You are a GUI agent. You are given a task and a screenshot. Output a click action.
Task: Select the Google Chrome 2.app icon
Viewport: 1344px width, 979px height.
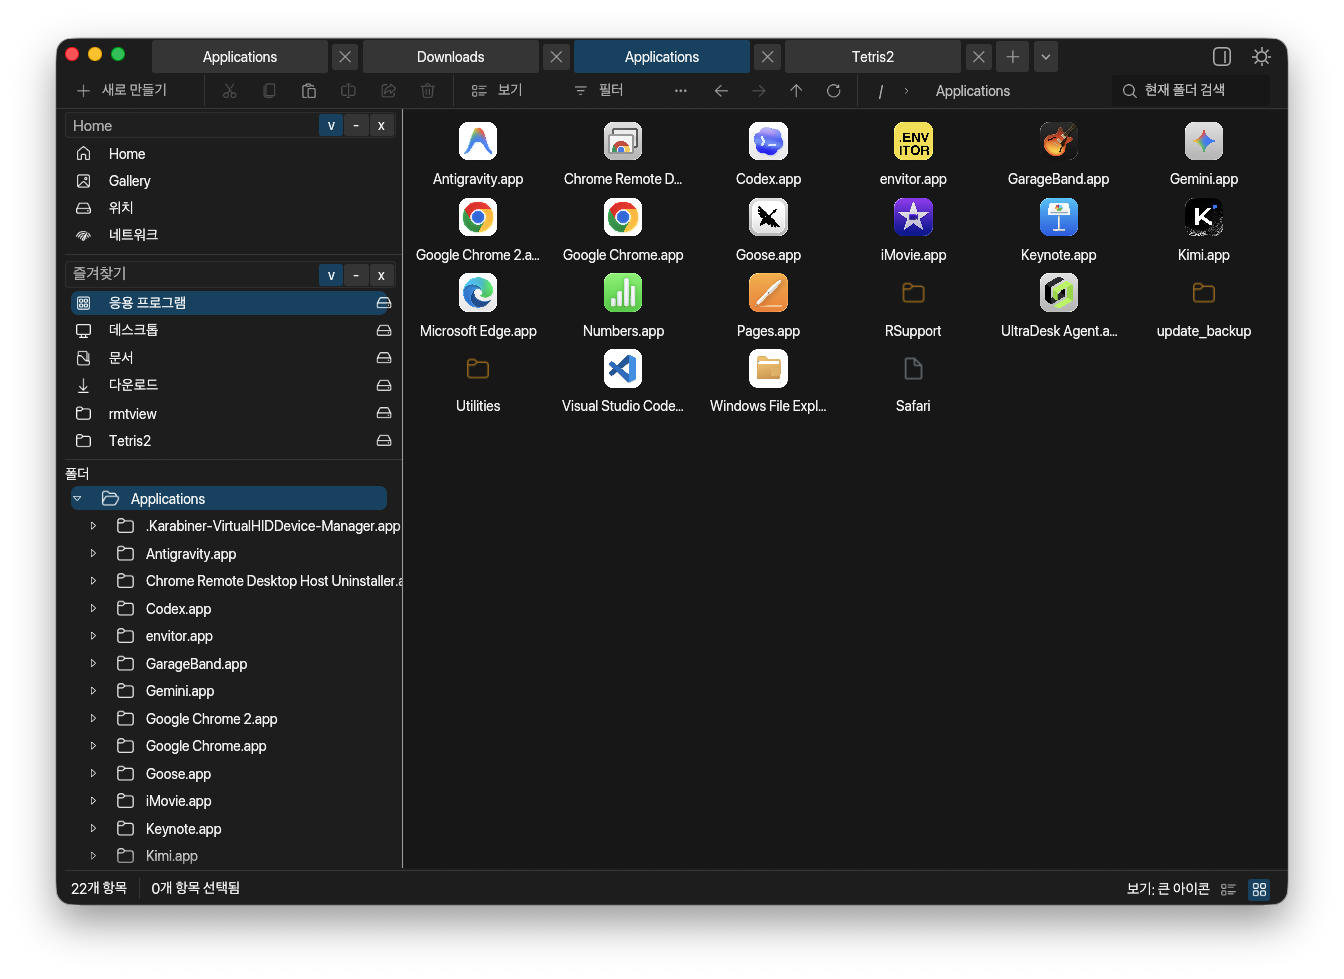478,217
